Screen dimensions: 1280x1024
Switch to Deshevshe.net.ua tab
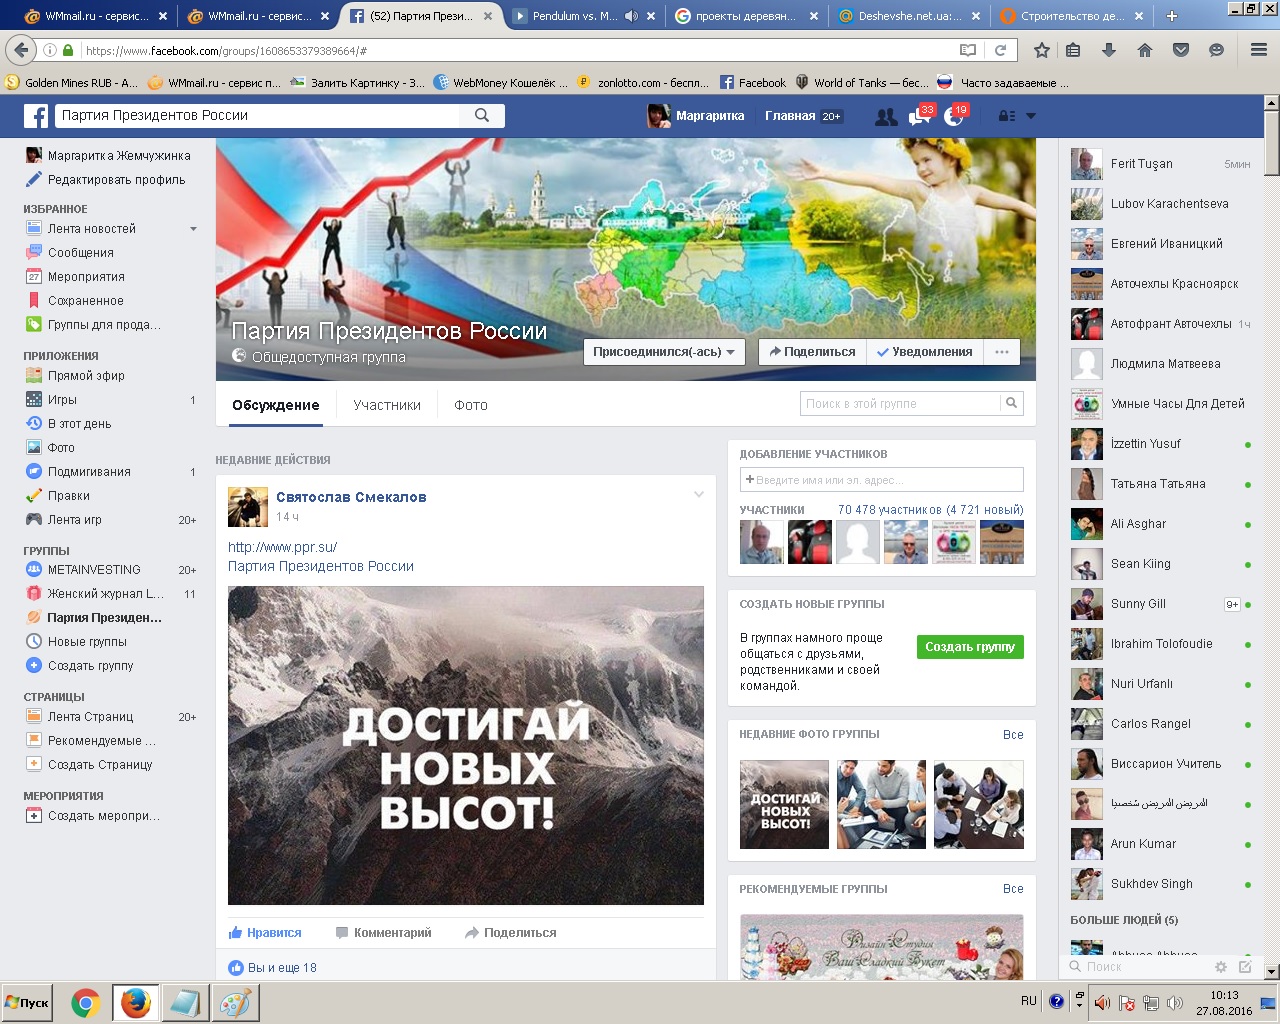909,16
